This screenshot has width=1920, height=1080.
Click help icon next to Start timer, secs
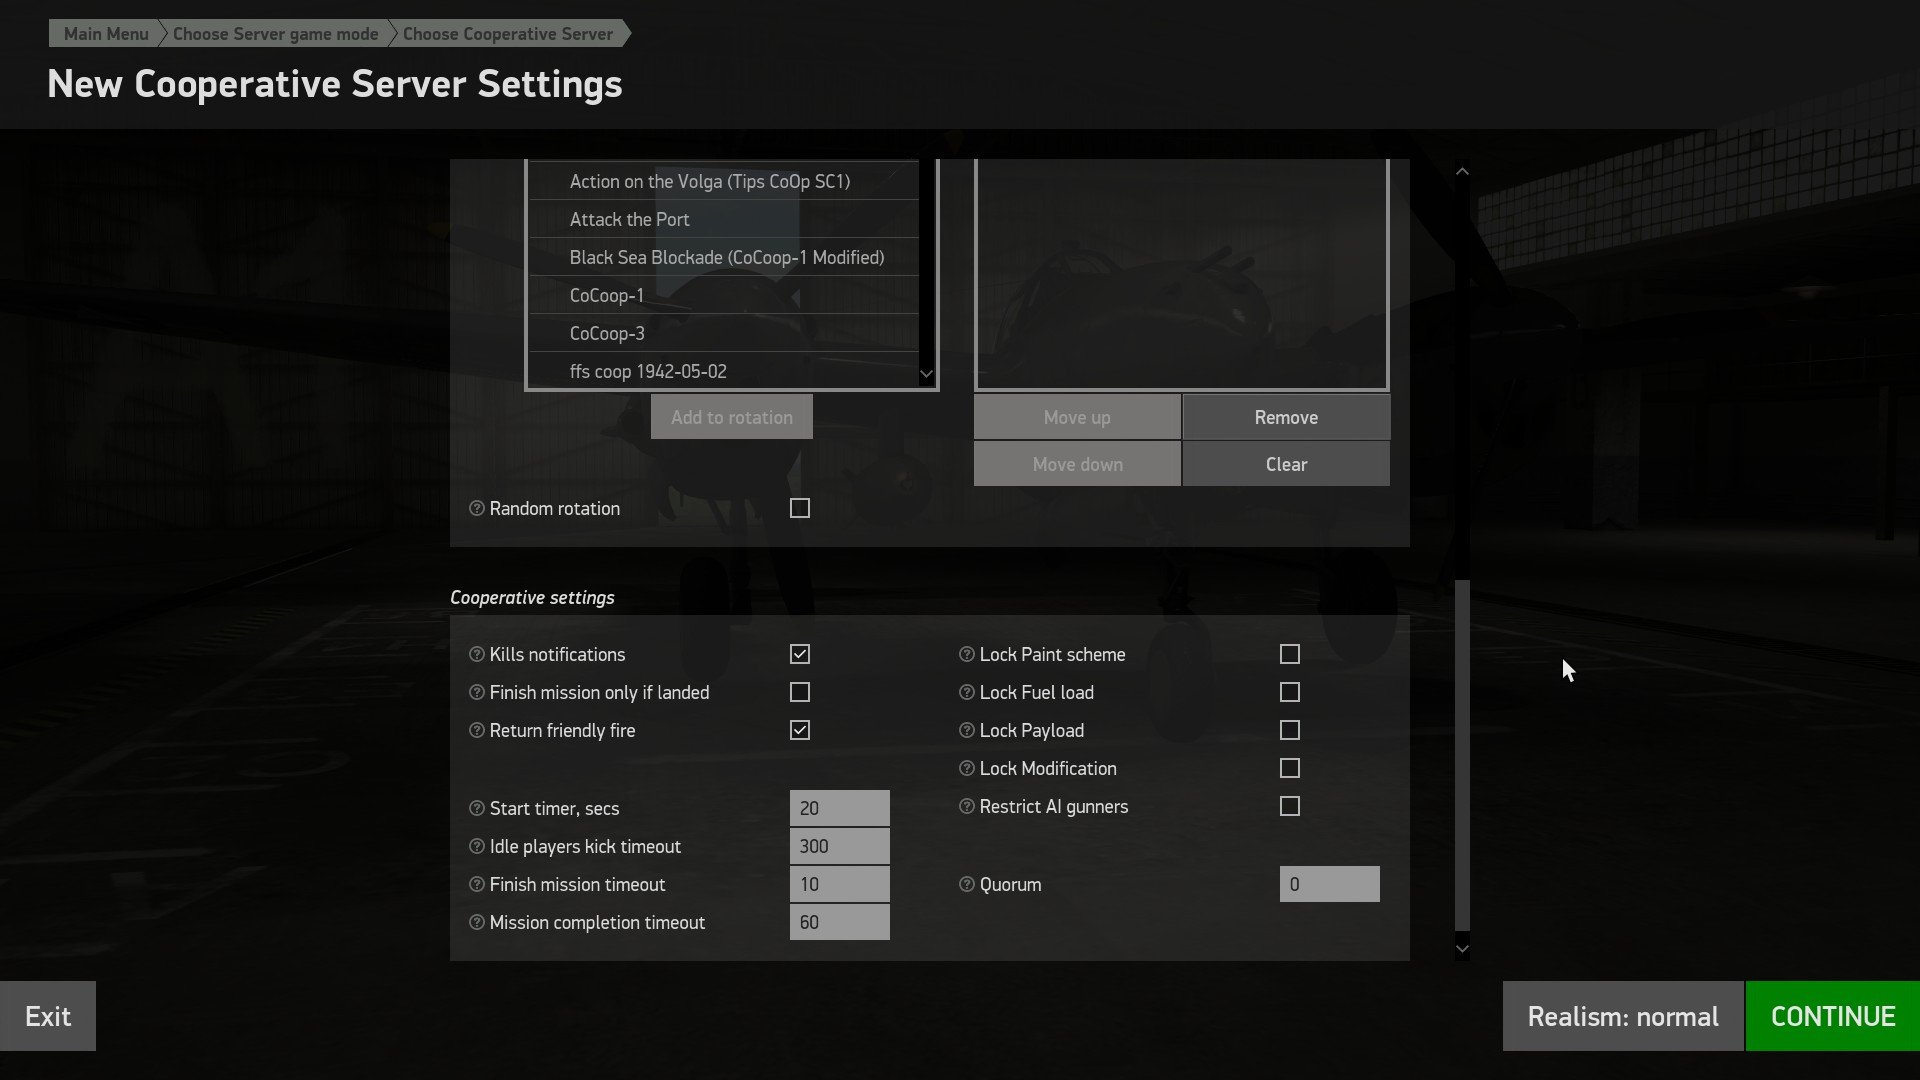point(476,808)
